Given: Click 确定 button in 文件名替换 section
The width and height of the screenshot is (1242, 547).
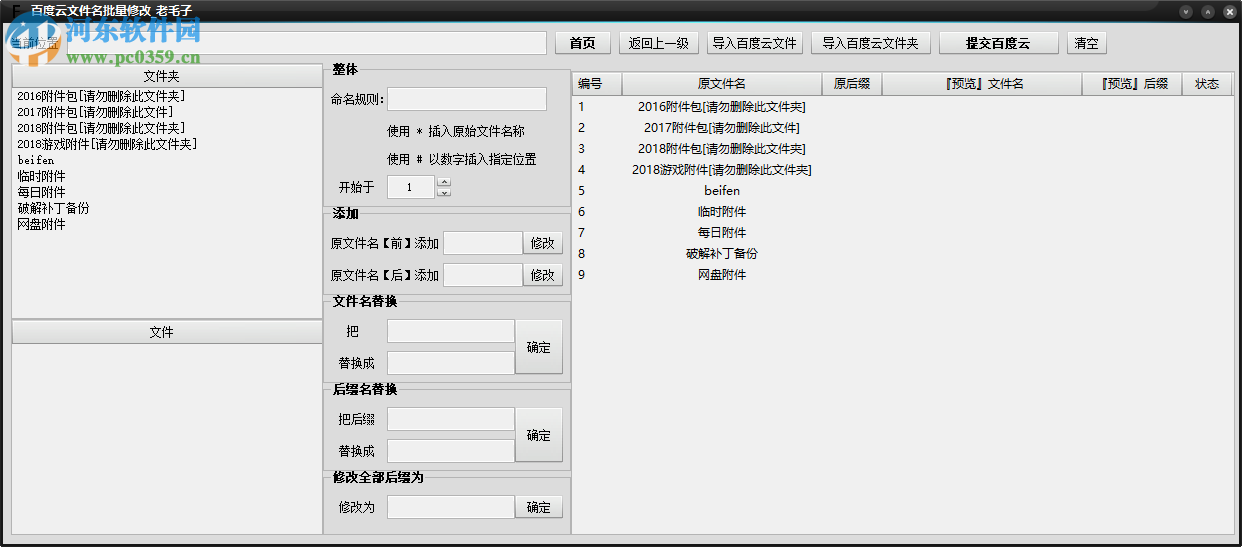Looking at the screenshot, I should click(x=539, y=347).
